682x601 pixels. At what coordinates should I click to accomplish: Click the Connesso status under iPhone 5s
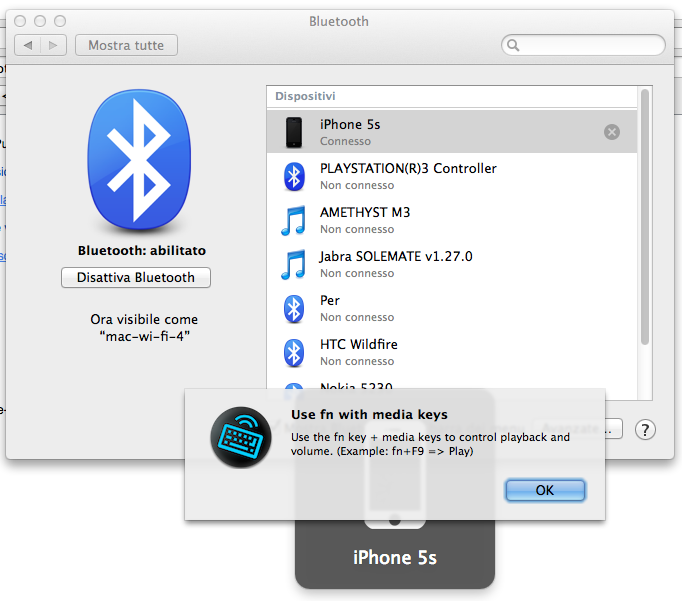coord(345,141)
